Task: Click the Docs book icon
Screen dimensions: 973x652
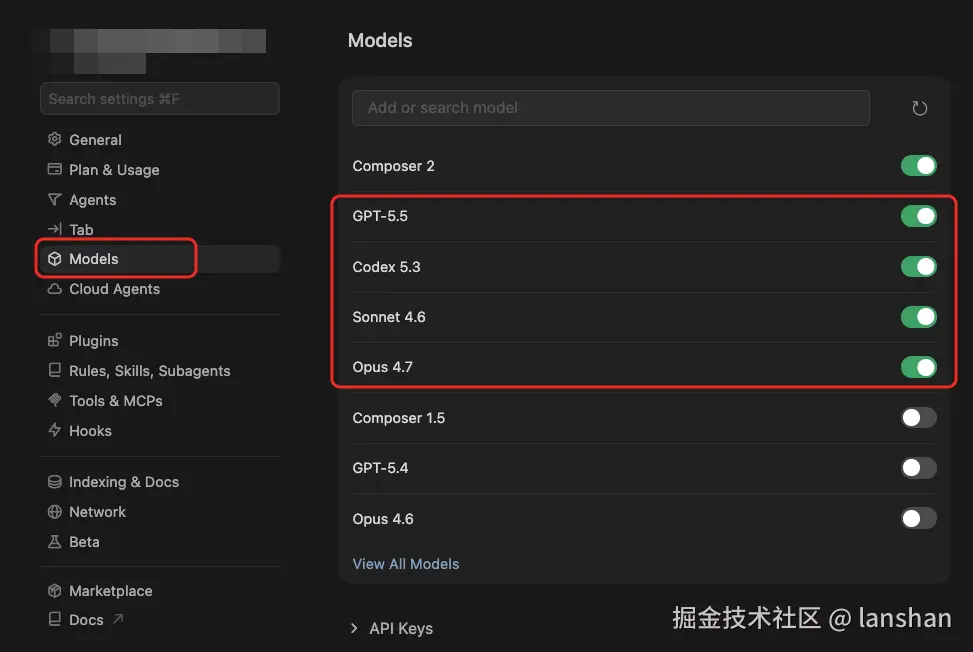Action: click(x=55, y=619)
